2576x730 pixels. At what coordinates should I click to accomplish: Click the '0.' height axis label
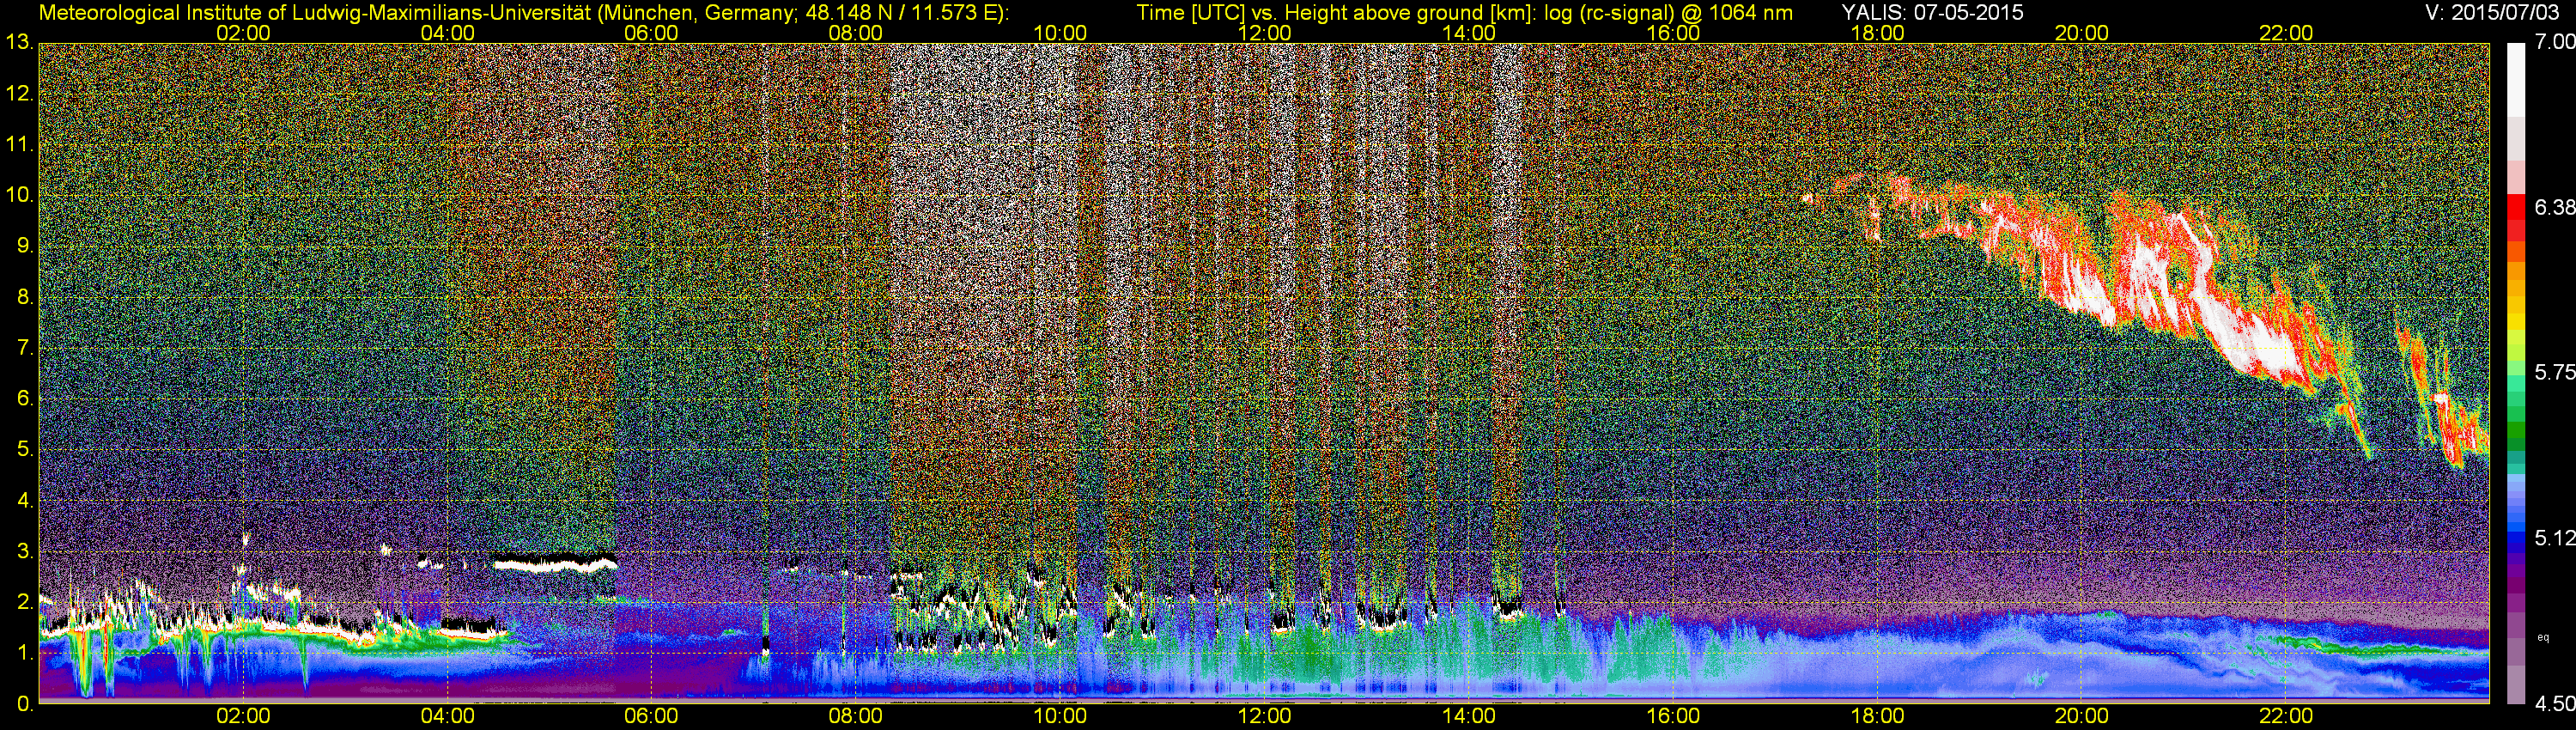(x=25, y=704)
